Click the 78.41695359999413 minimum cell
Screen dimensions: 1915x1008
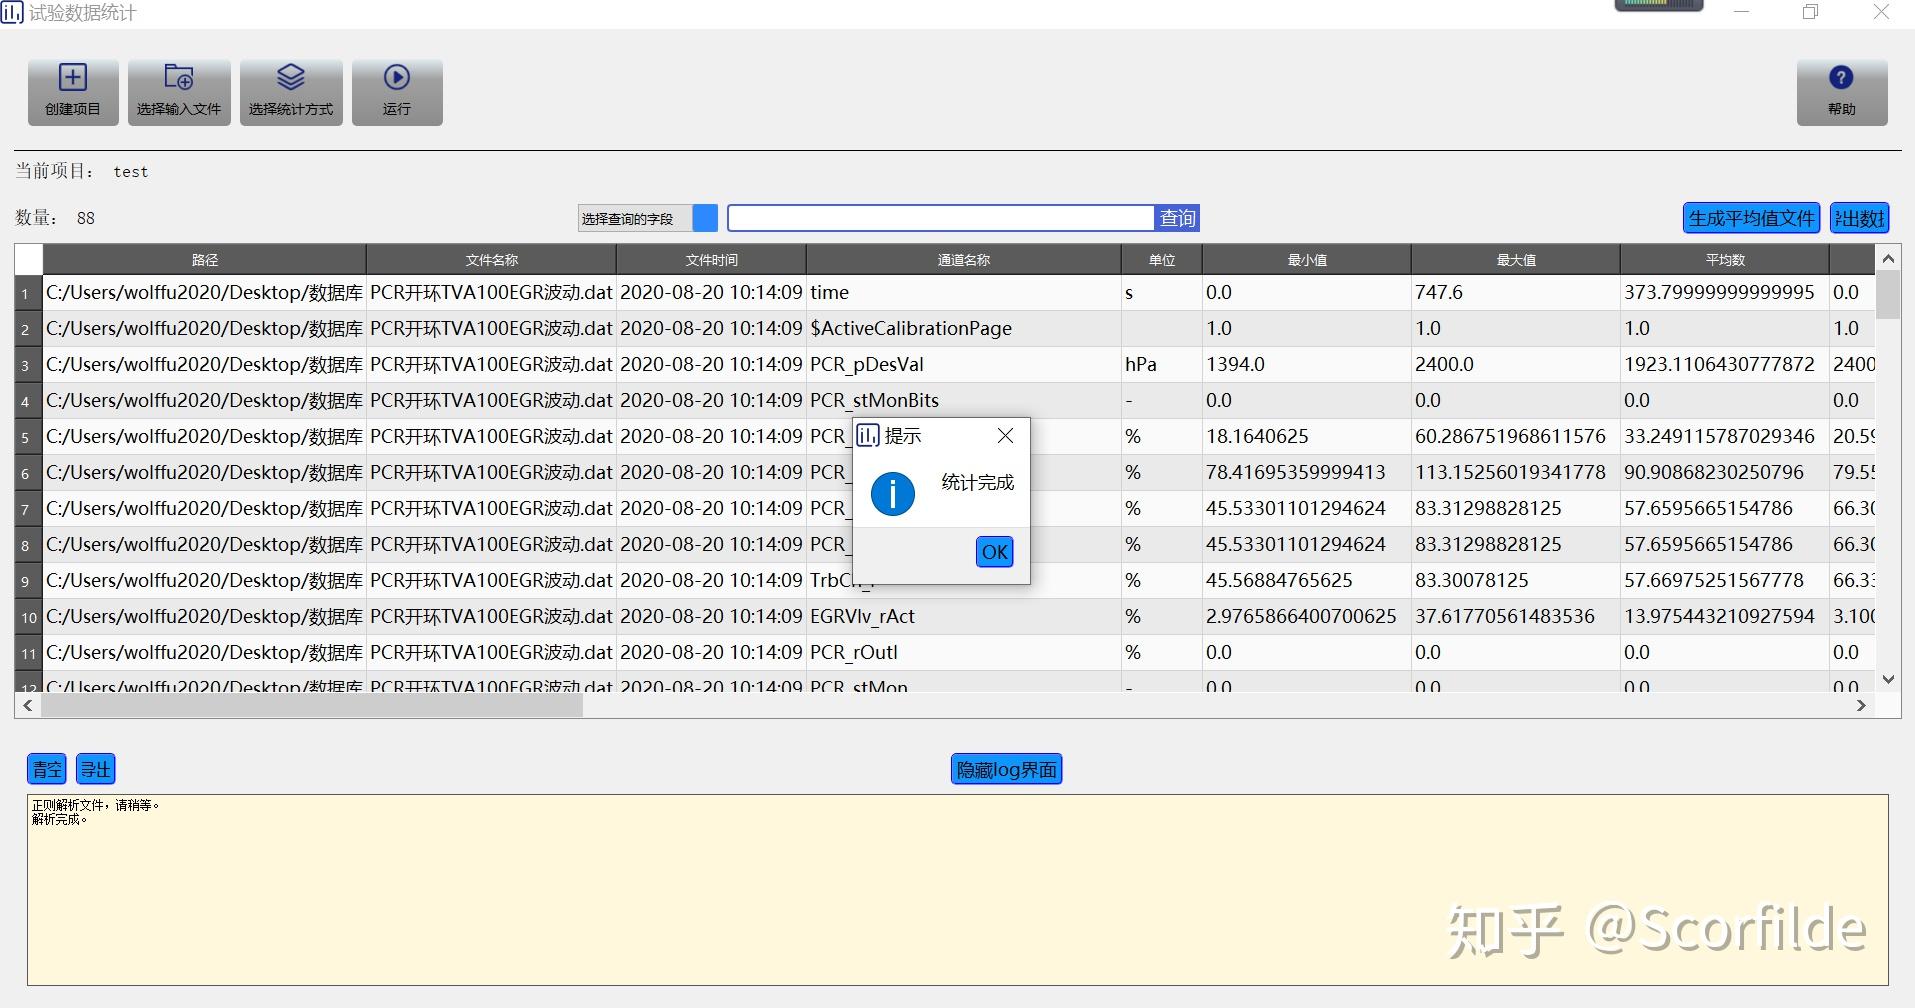coord(1307,473)
